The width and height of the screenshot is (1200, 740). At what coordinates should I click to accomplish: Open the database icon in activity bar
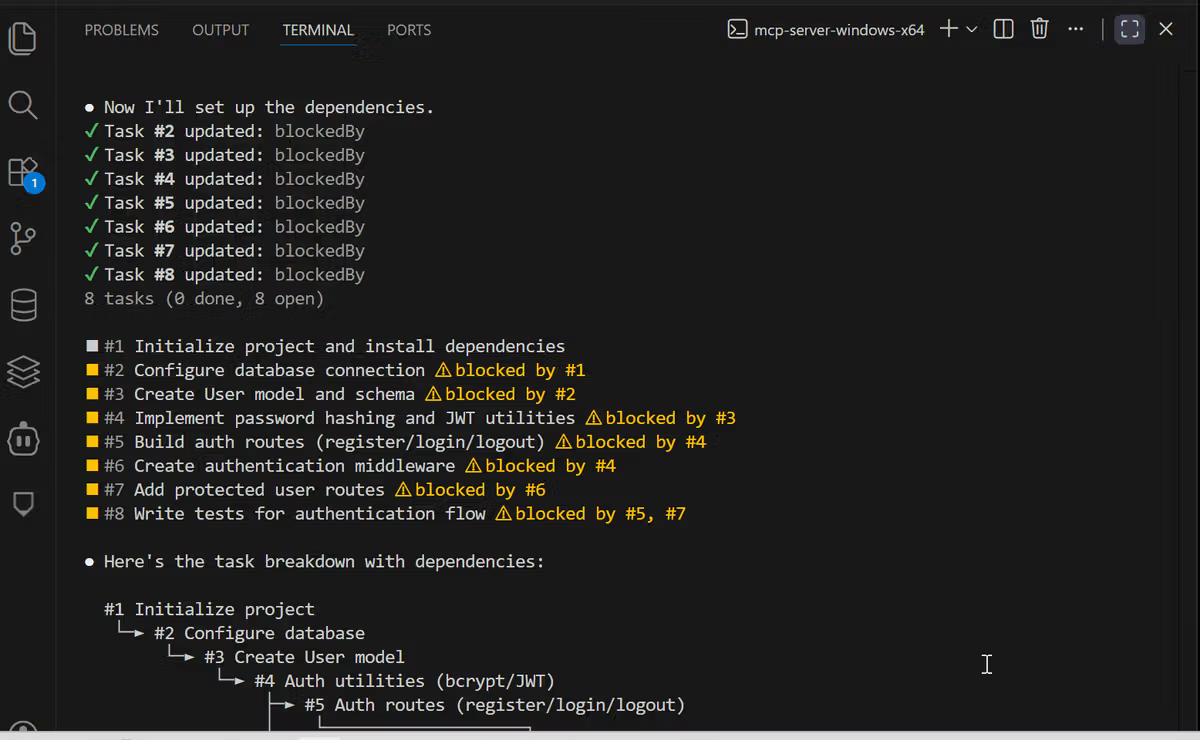(x=23, y=305)
